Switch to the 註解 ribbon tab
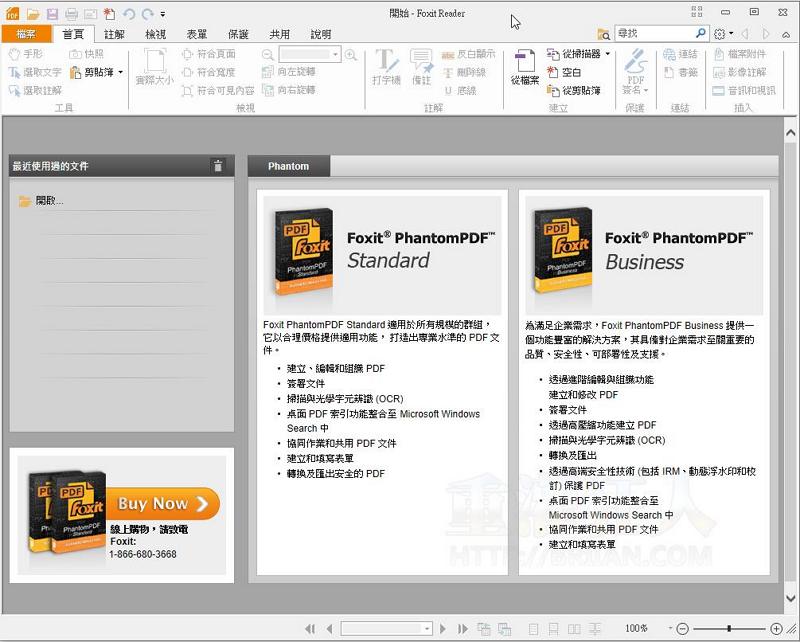 [x=114, y=34]
